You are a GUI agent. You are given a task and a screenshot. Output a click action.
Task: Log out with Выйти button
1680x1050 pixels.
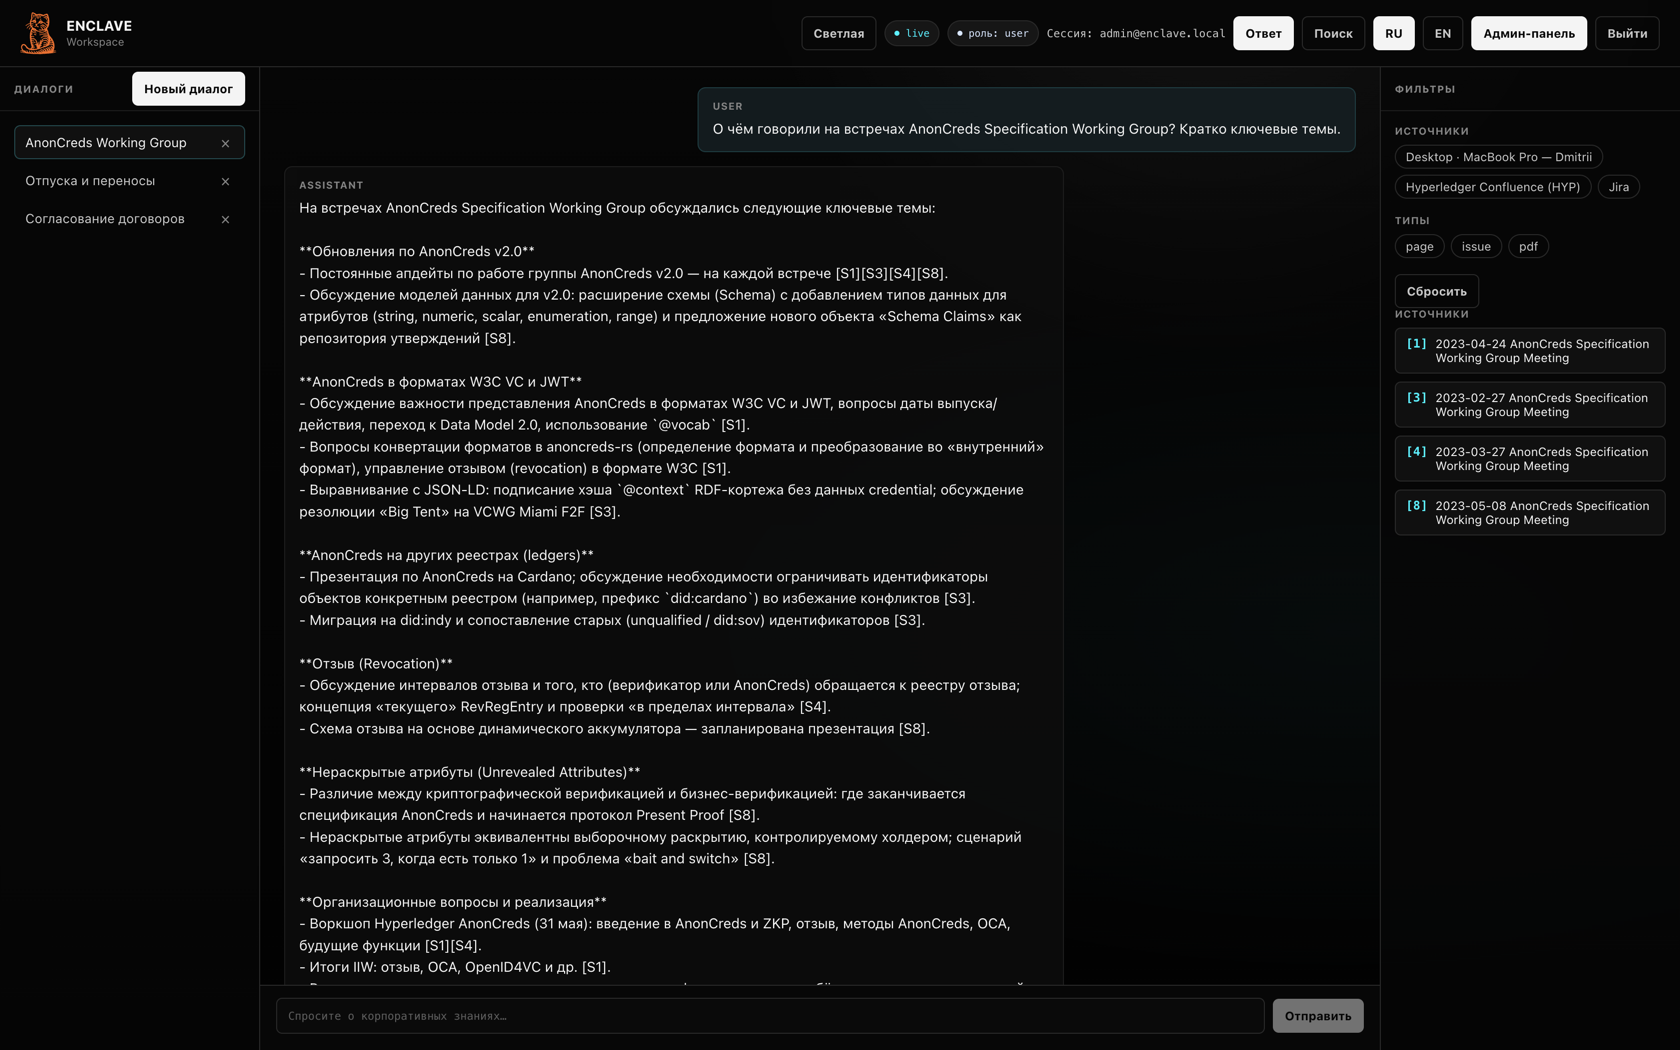pyautogui.click(x=1627, y=33)
